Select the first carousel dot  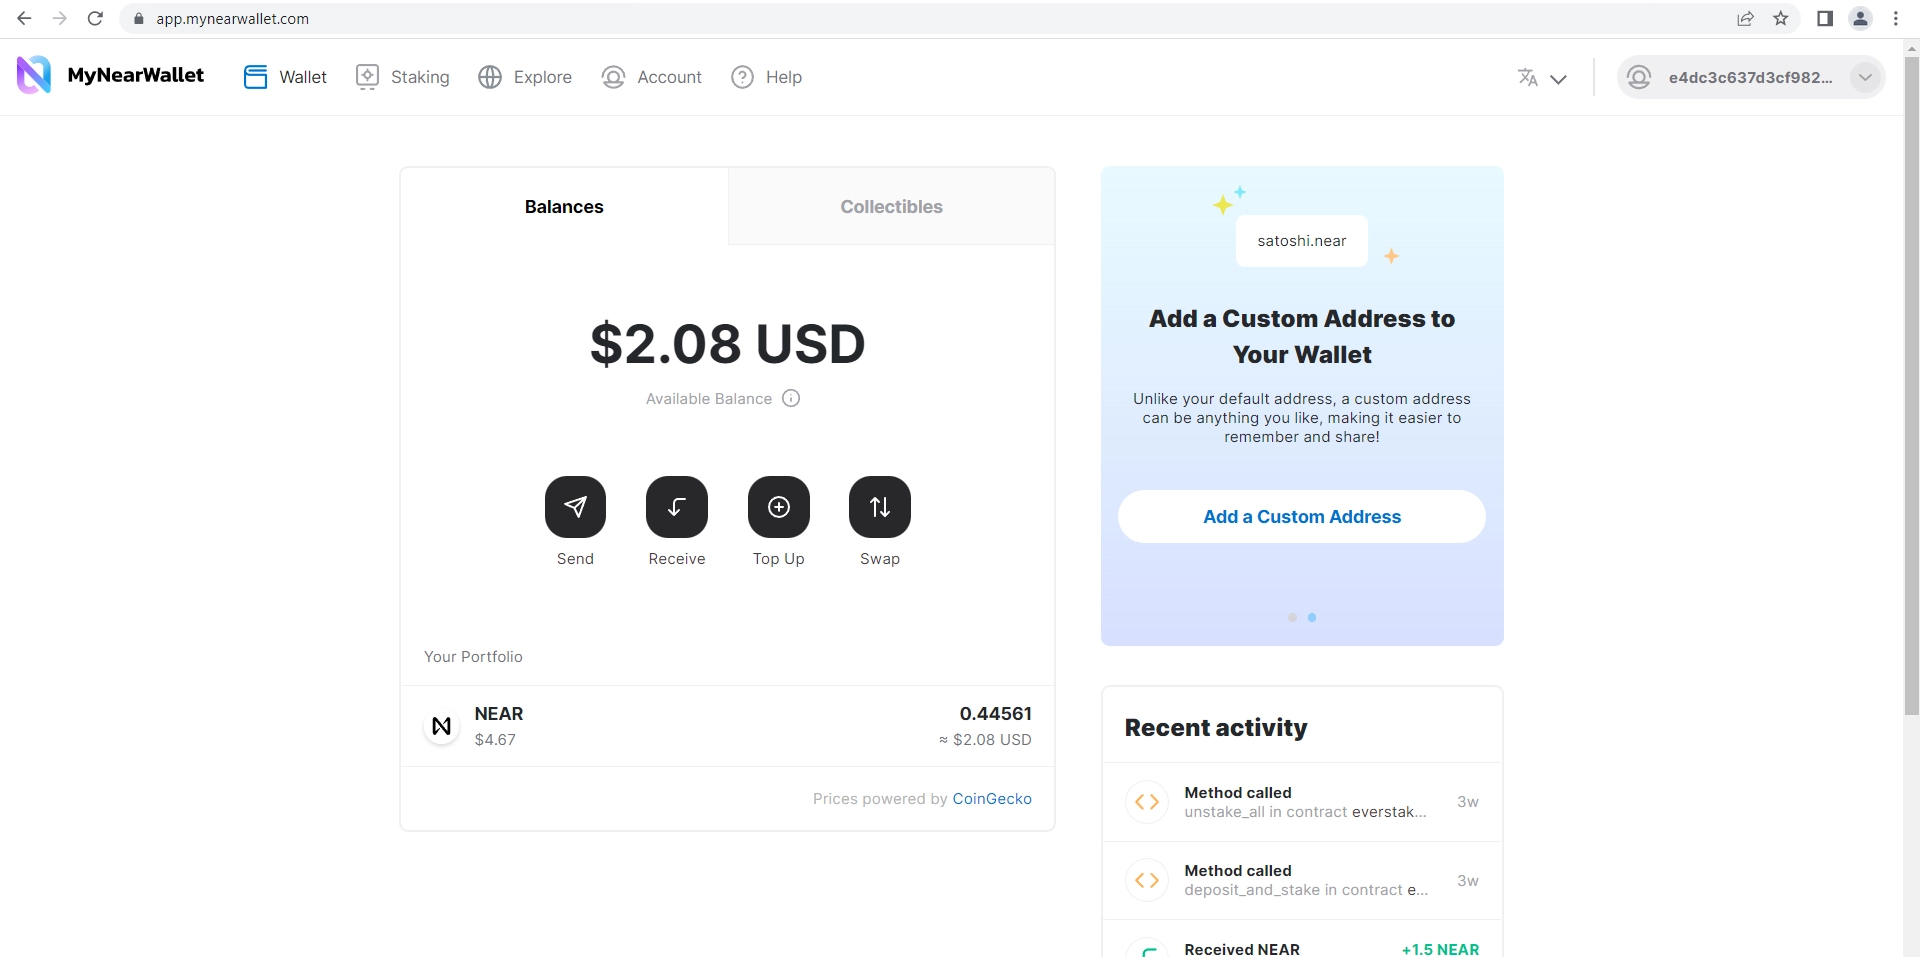pyautogui.click(x=1292, y=618)
